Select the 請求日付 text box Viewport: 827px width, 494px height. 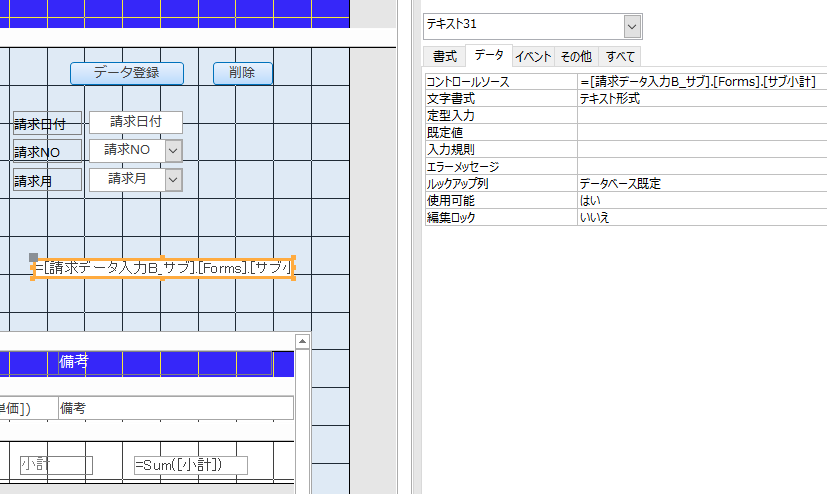(136, 122)
